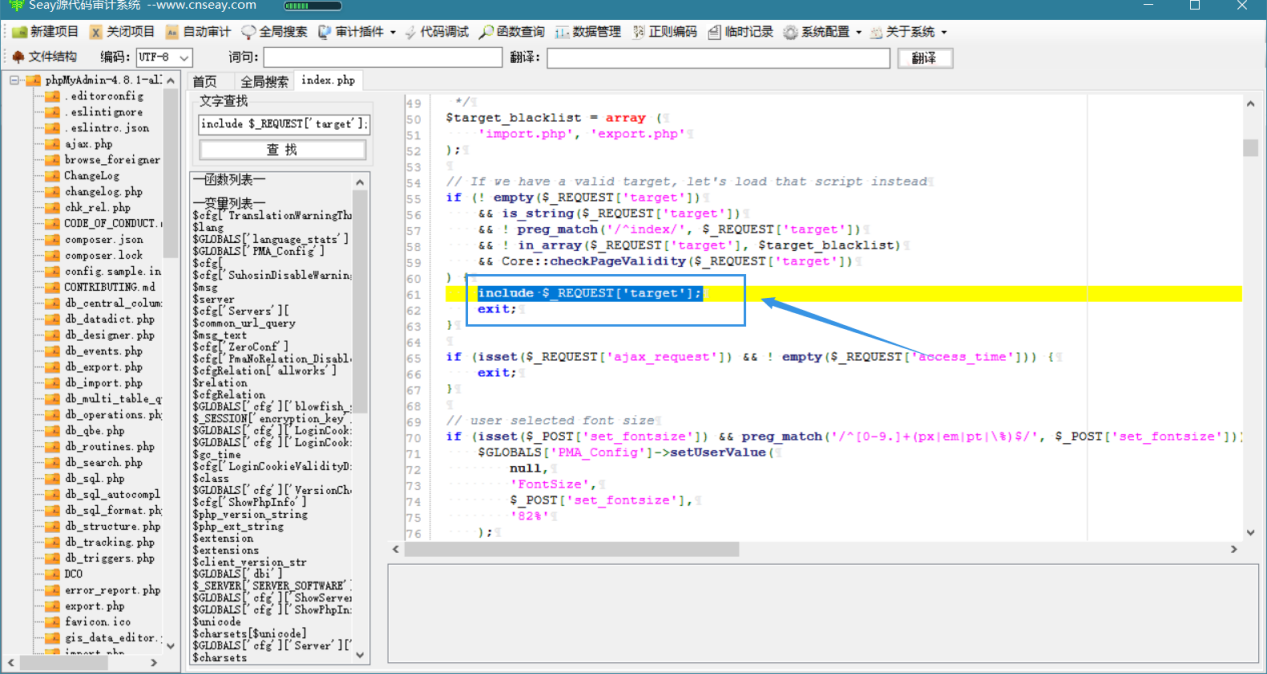Switch to the 全局搜索 tab
This screenshot has width=1267, height=674.
(x=264, y=81)
